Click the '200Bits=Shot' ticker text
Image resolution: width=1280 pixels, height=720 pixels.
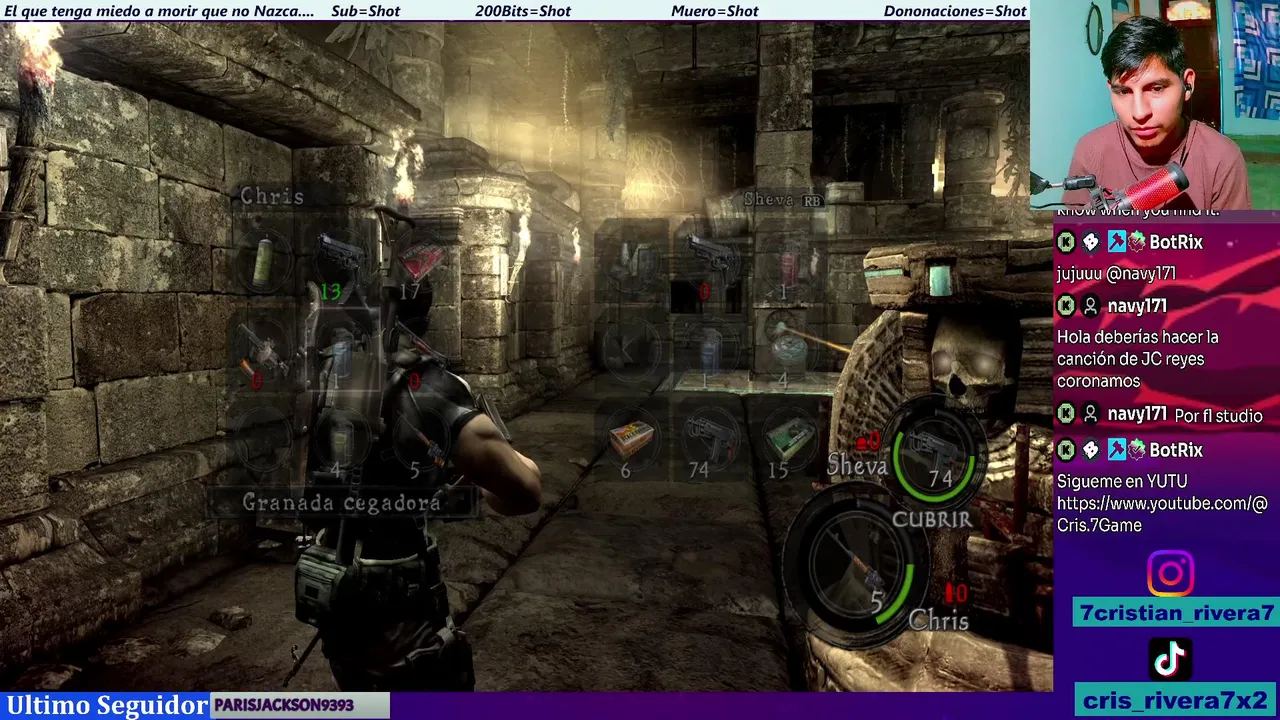pos(523,11)
